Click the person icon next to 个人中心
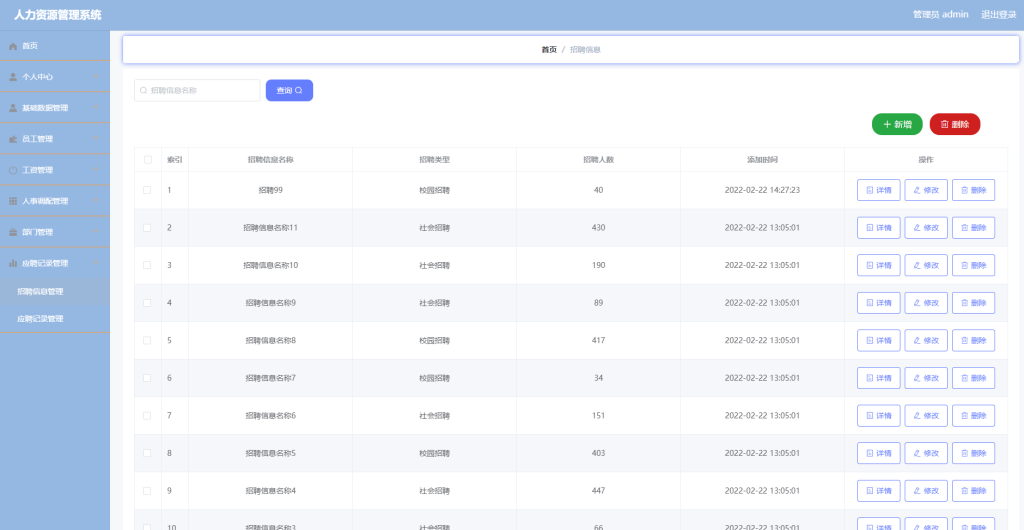Screen dimensions: 1024x530 pos(13,77)
